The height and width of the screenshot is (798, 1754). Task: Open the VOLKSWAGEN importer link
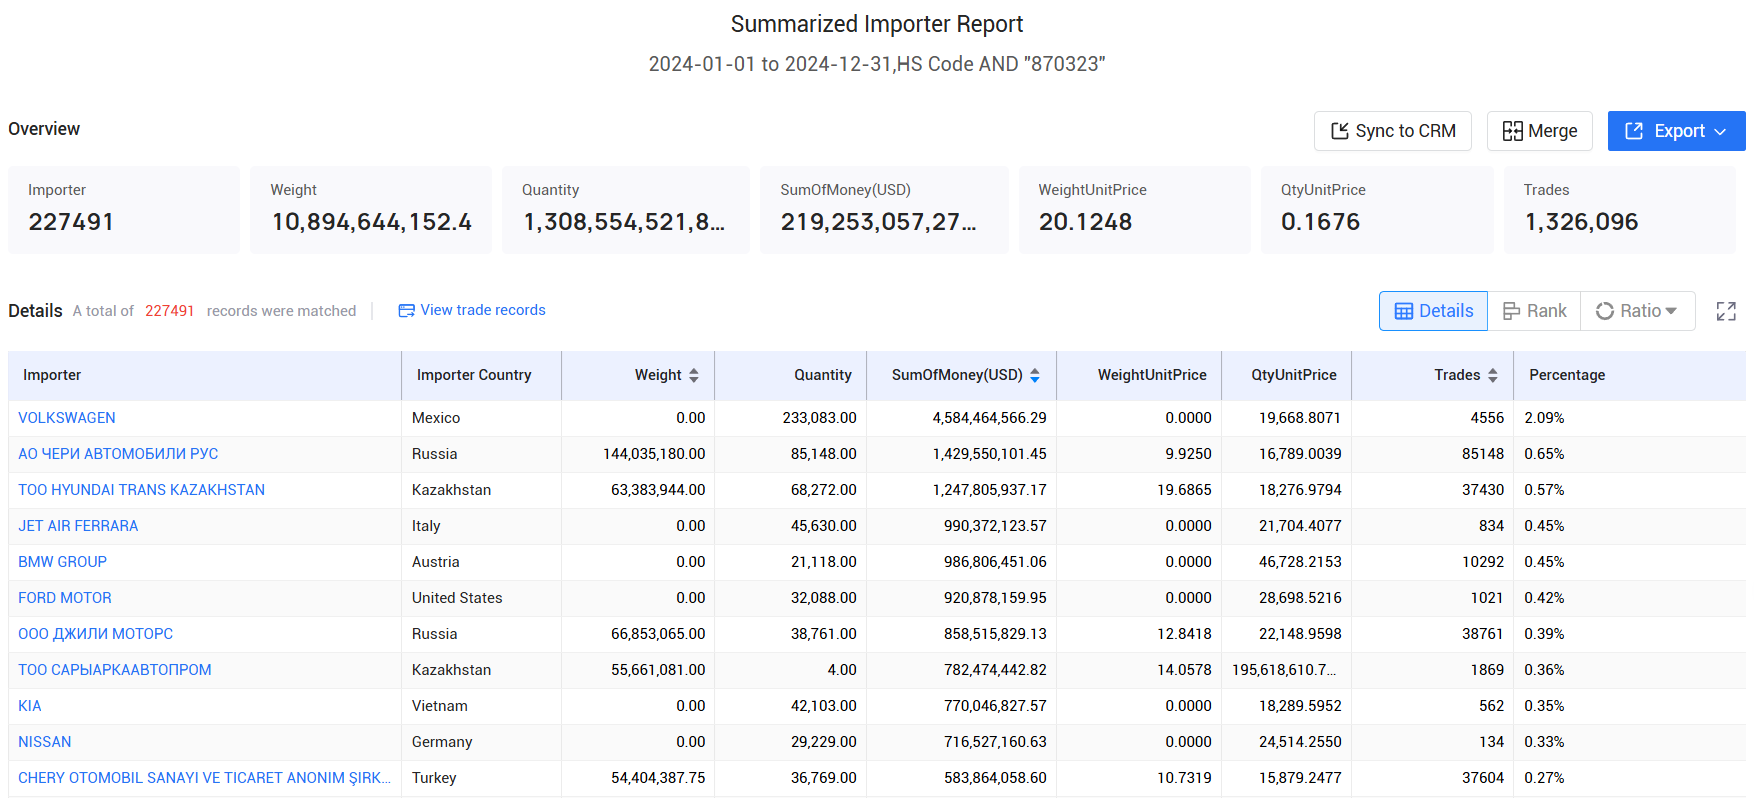(x=67, y=418)
